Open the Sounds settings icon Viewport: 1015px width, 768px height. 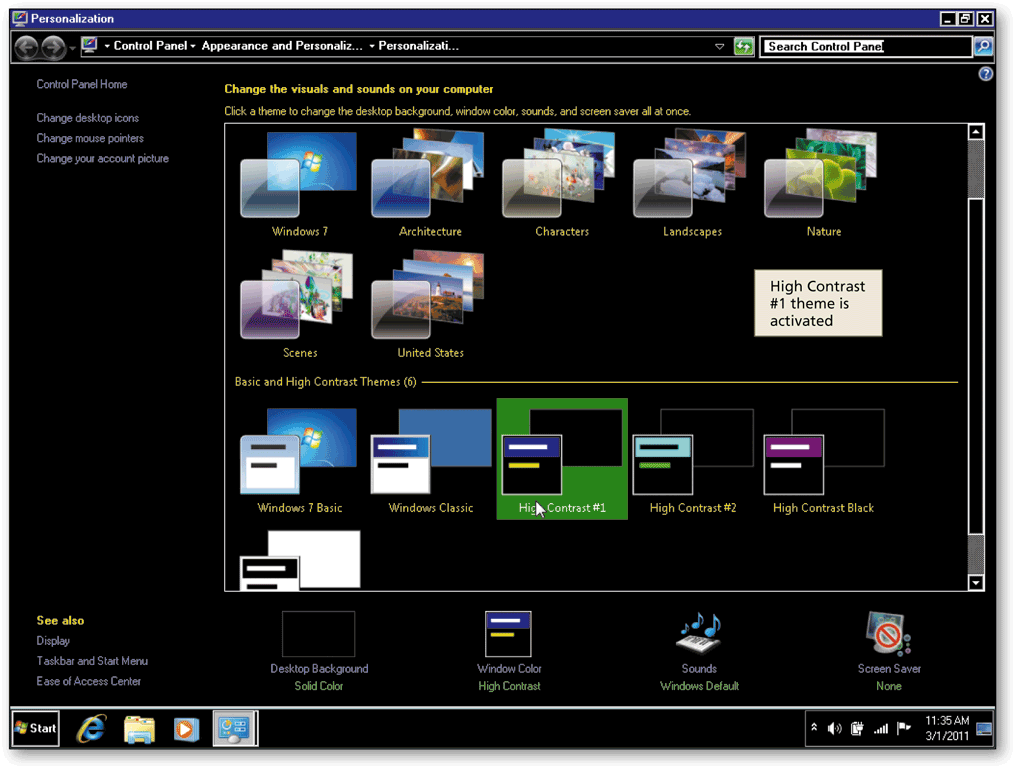[x=699, y=633]
